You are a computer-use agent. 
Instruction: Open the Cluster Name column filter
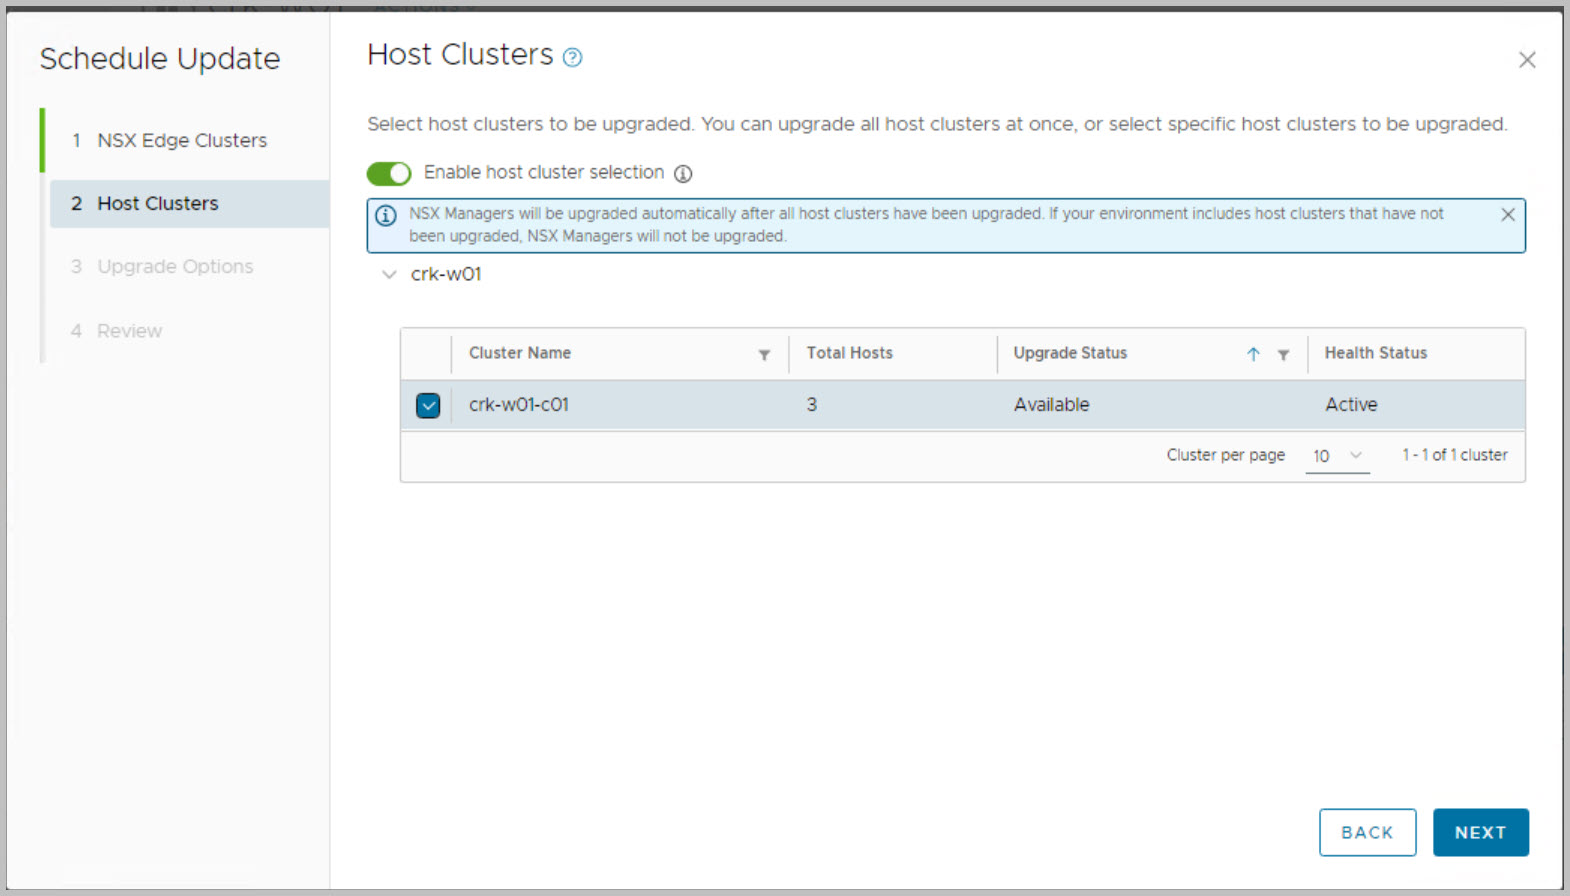(764, 355)
